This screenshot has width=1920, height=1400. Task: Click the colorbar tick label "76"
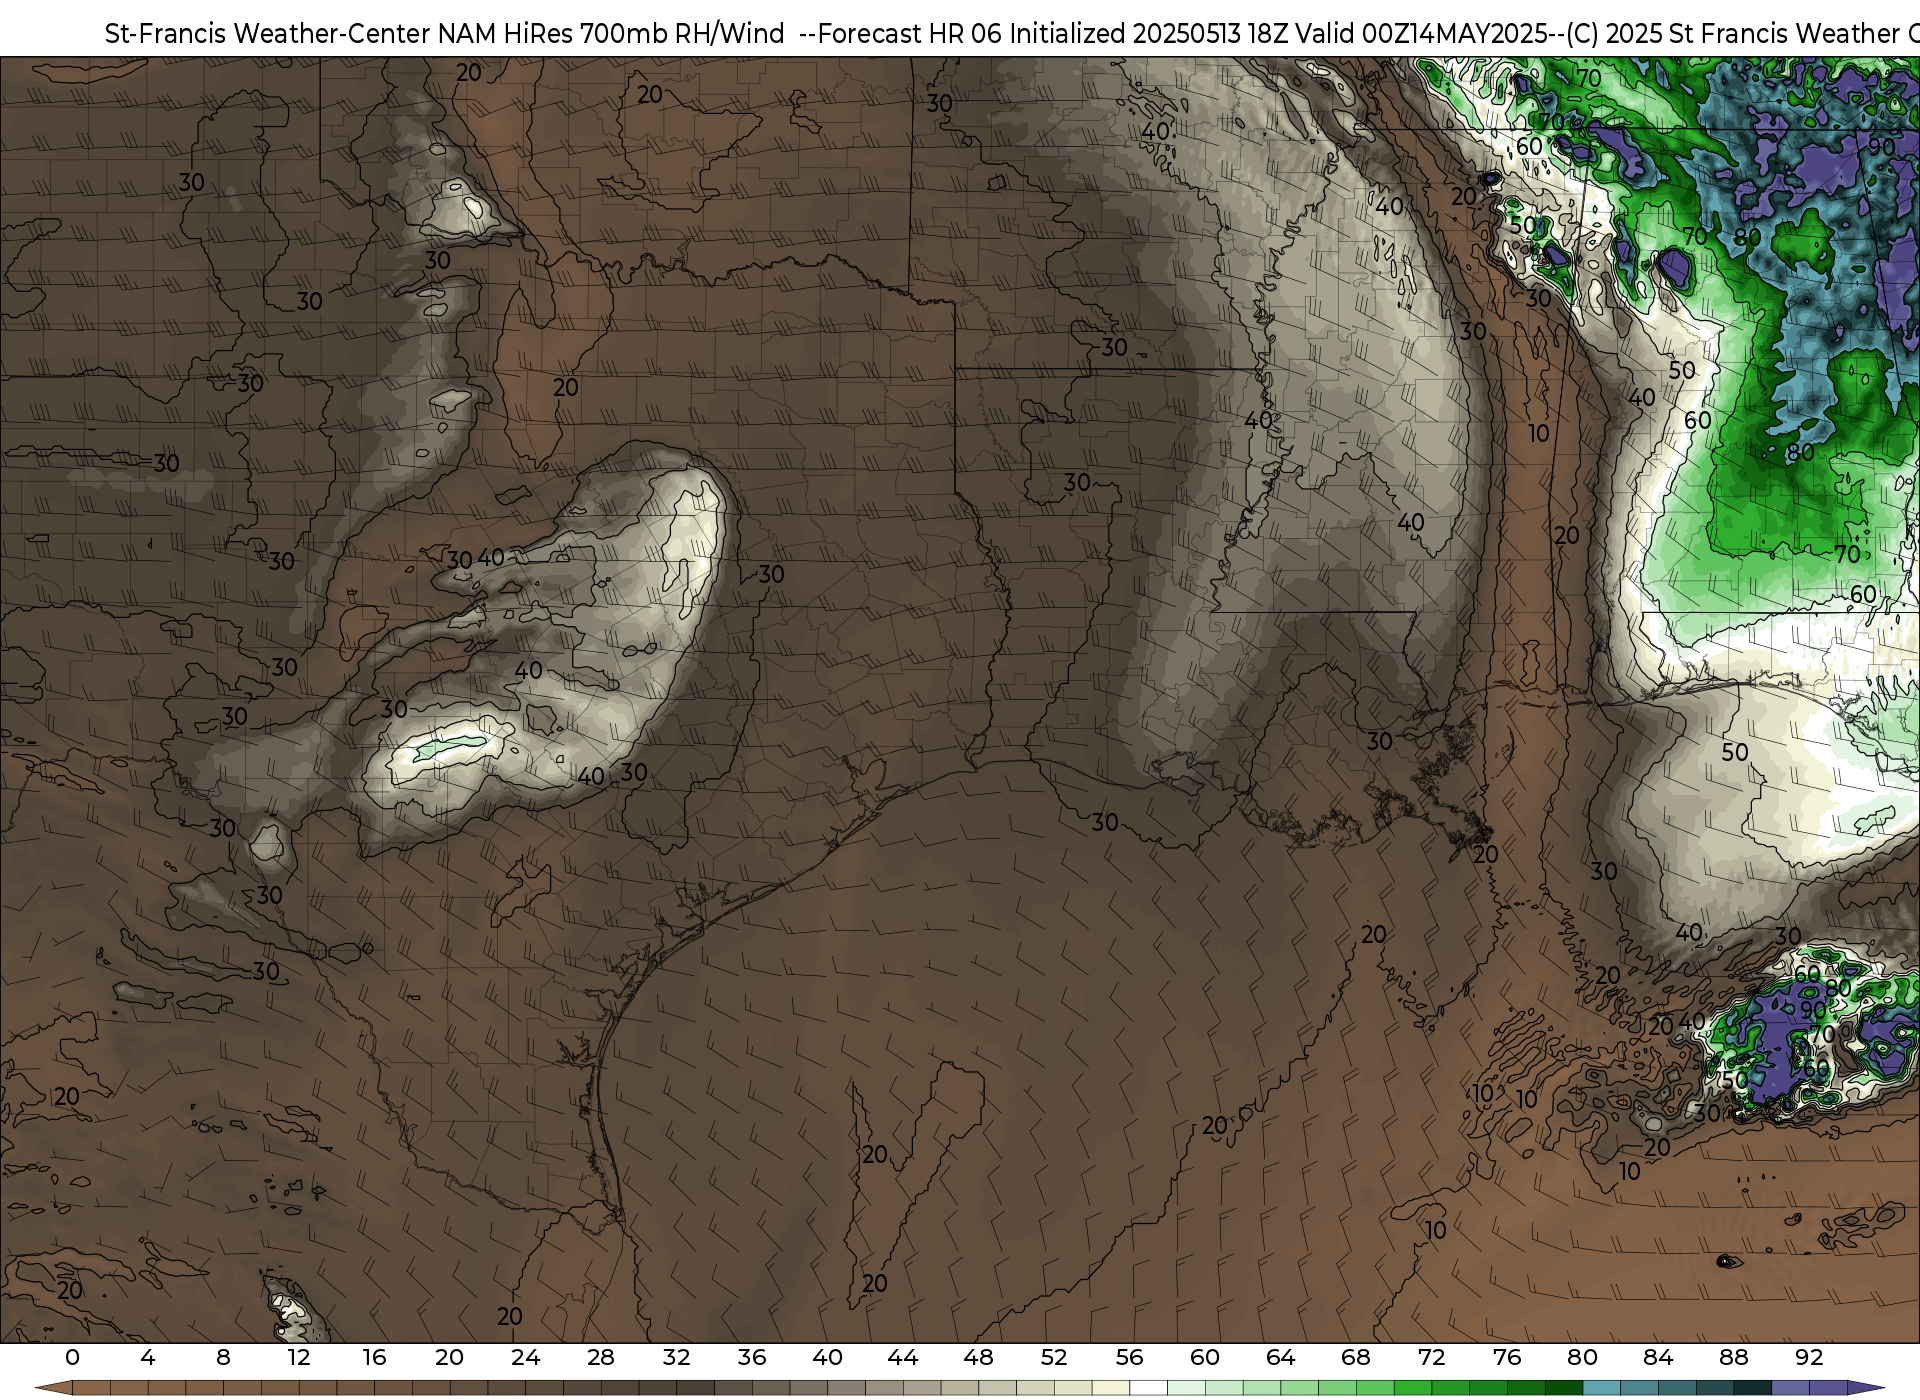coord(1507,1357)
